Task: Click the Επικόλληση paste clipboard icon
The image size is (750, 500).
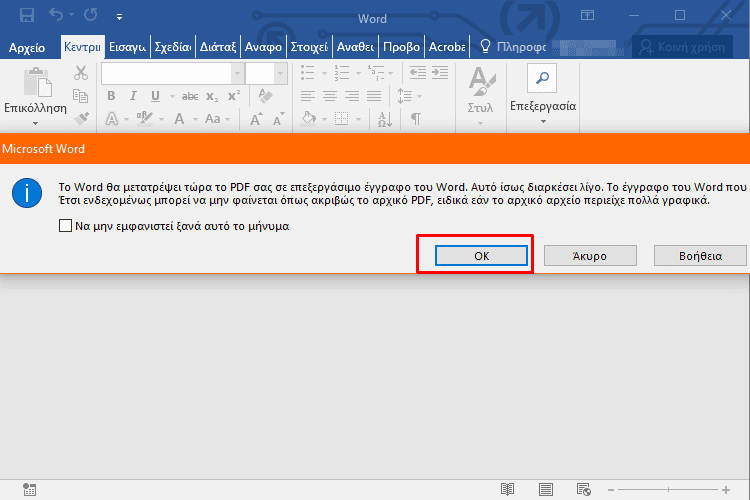Action: tap(38, 82)
